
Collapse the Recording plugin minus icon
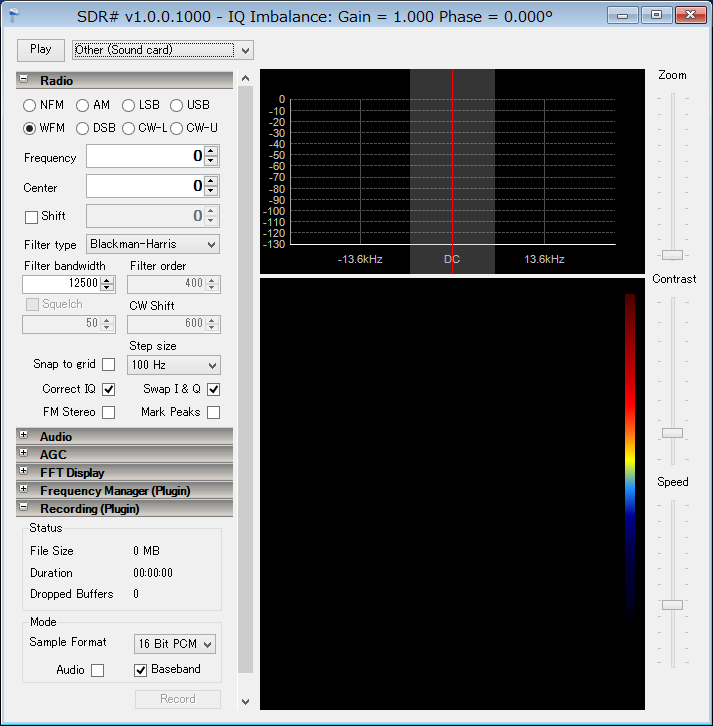click(x=24, y=508)
